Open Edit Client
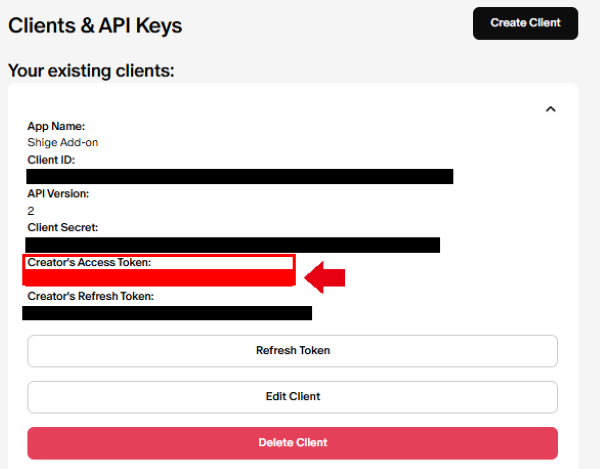600x469 pixels. [292, 397]
